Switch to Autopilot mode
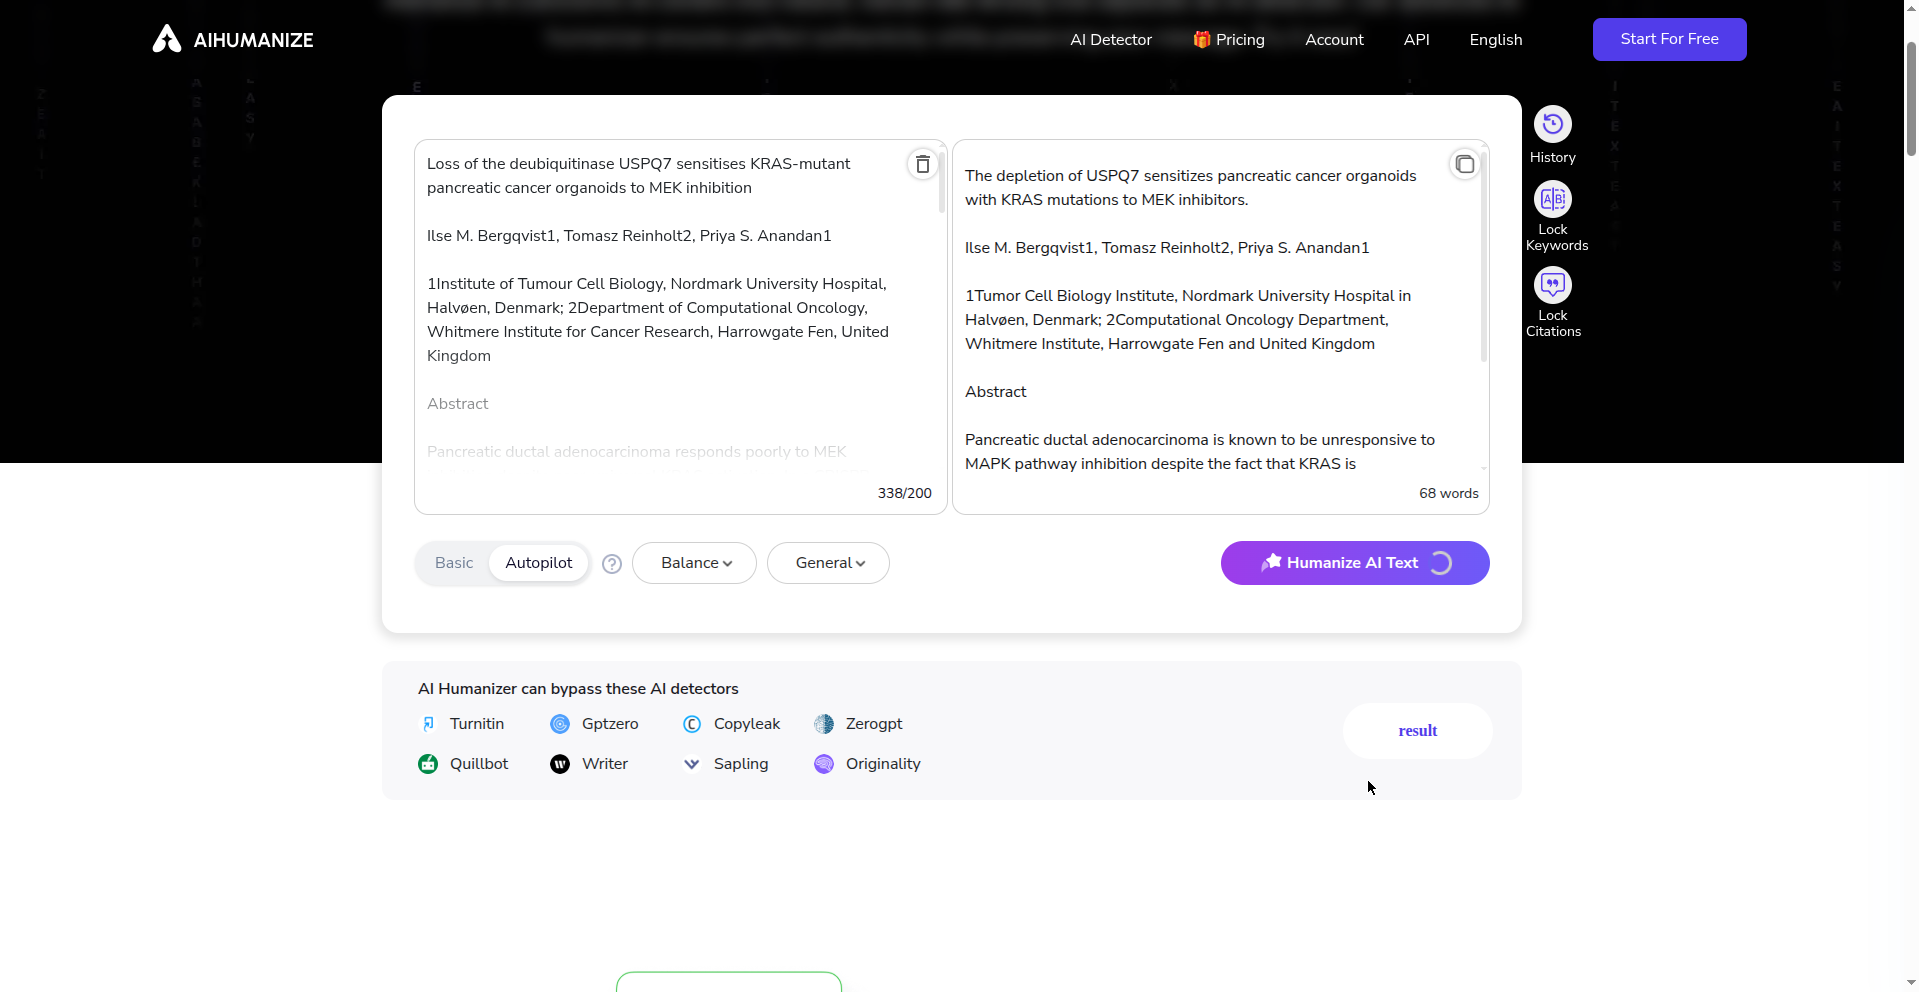The image size is (1919, 992). 539,563
